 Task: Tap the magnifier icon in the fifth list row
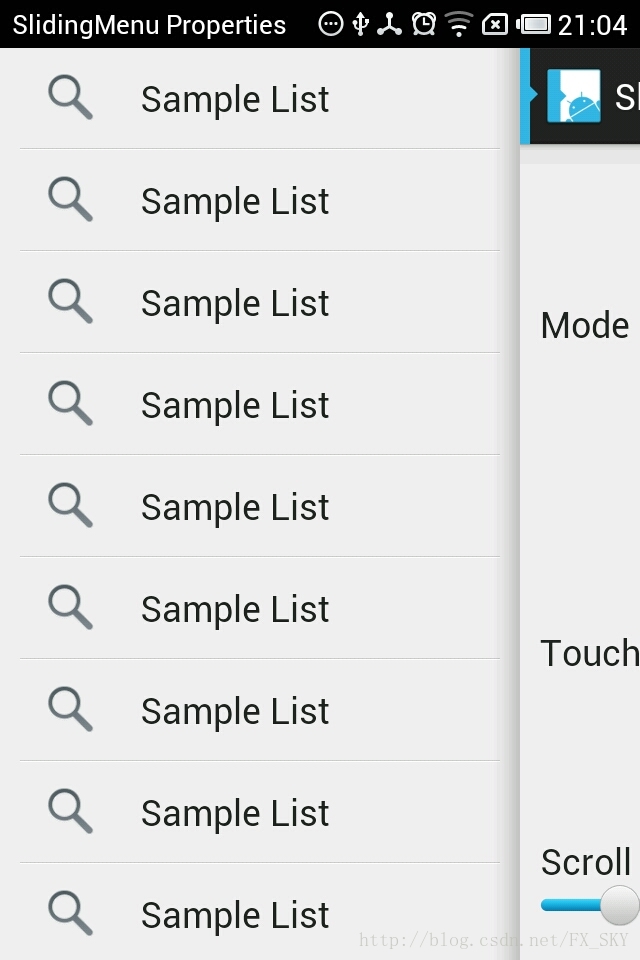(x=70, y=507)
